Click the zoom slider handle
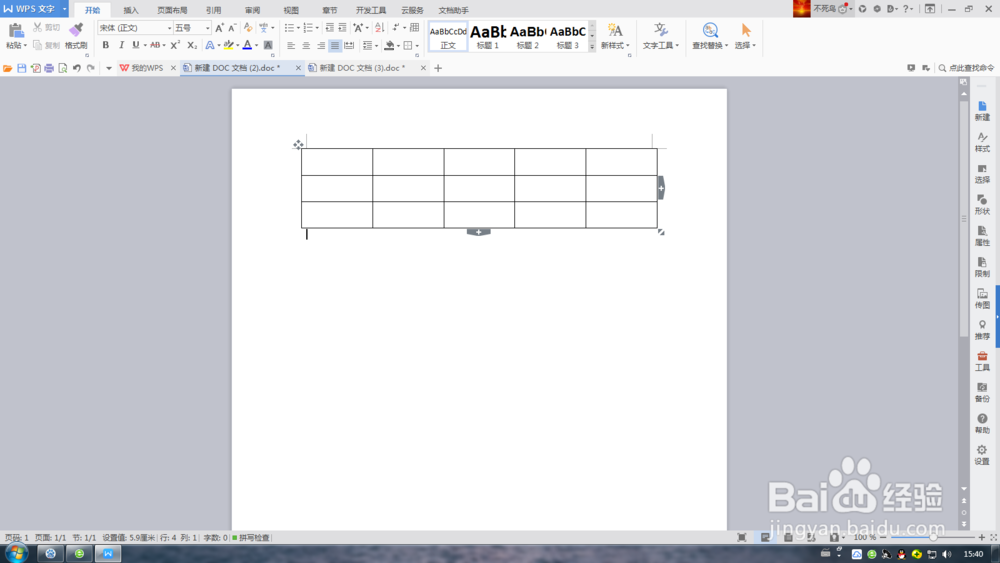Image resolution: width=1000 pixels, height=563 pixels. click(x=933, y=537)
